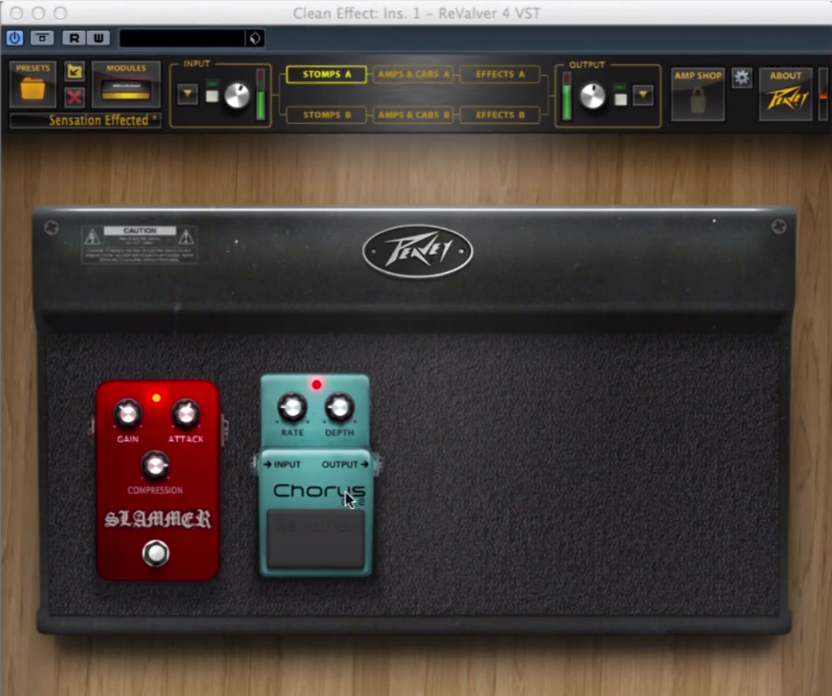Image resolution: width=832 pixels, height=696 pixels.
Task: Open the About Peavey panel
Action: 785,94
